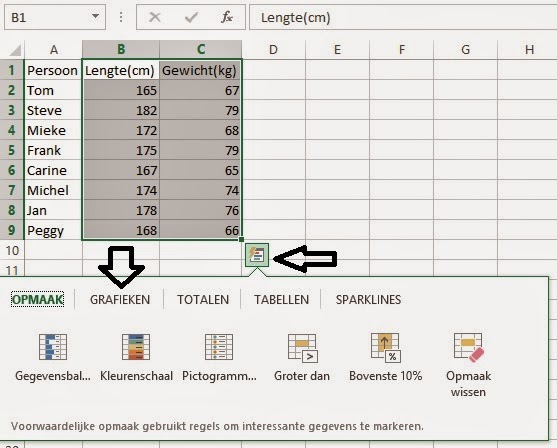Click Steve's weight cell 79

point(201,110)
